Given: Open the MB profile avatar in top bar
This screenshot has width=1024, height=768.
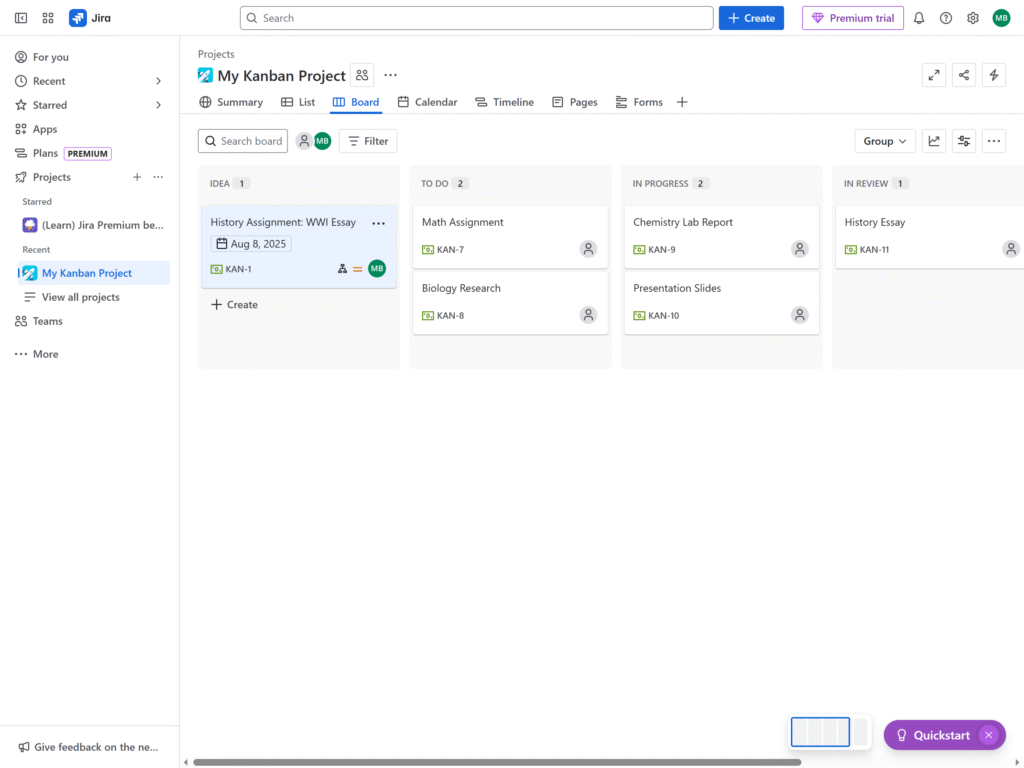Looking at the screenshot, I should [x=1001, y=18].
